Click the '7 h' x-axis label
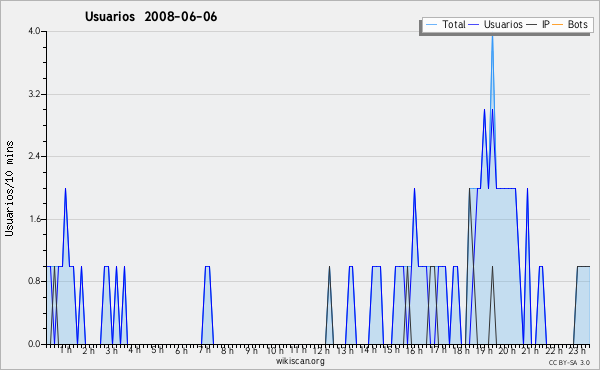The image size is (600, 370). [205, 350]
